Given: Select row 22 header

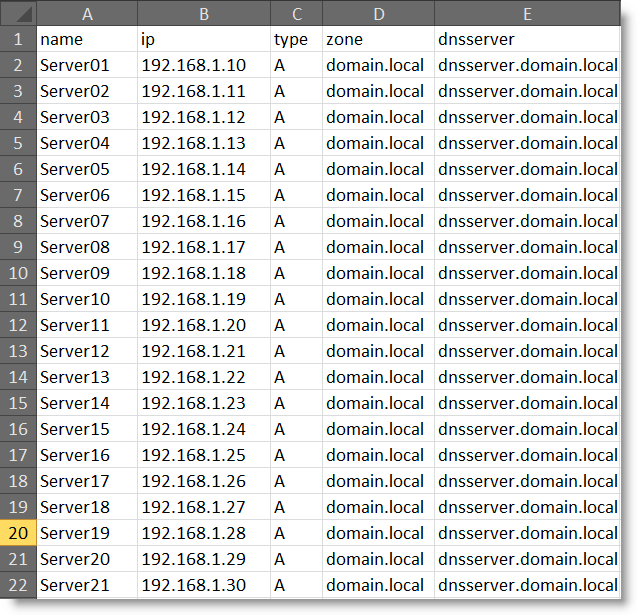Looking at the screenshot, I should click(18, 585).
